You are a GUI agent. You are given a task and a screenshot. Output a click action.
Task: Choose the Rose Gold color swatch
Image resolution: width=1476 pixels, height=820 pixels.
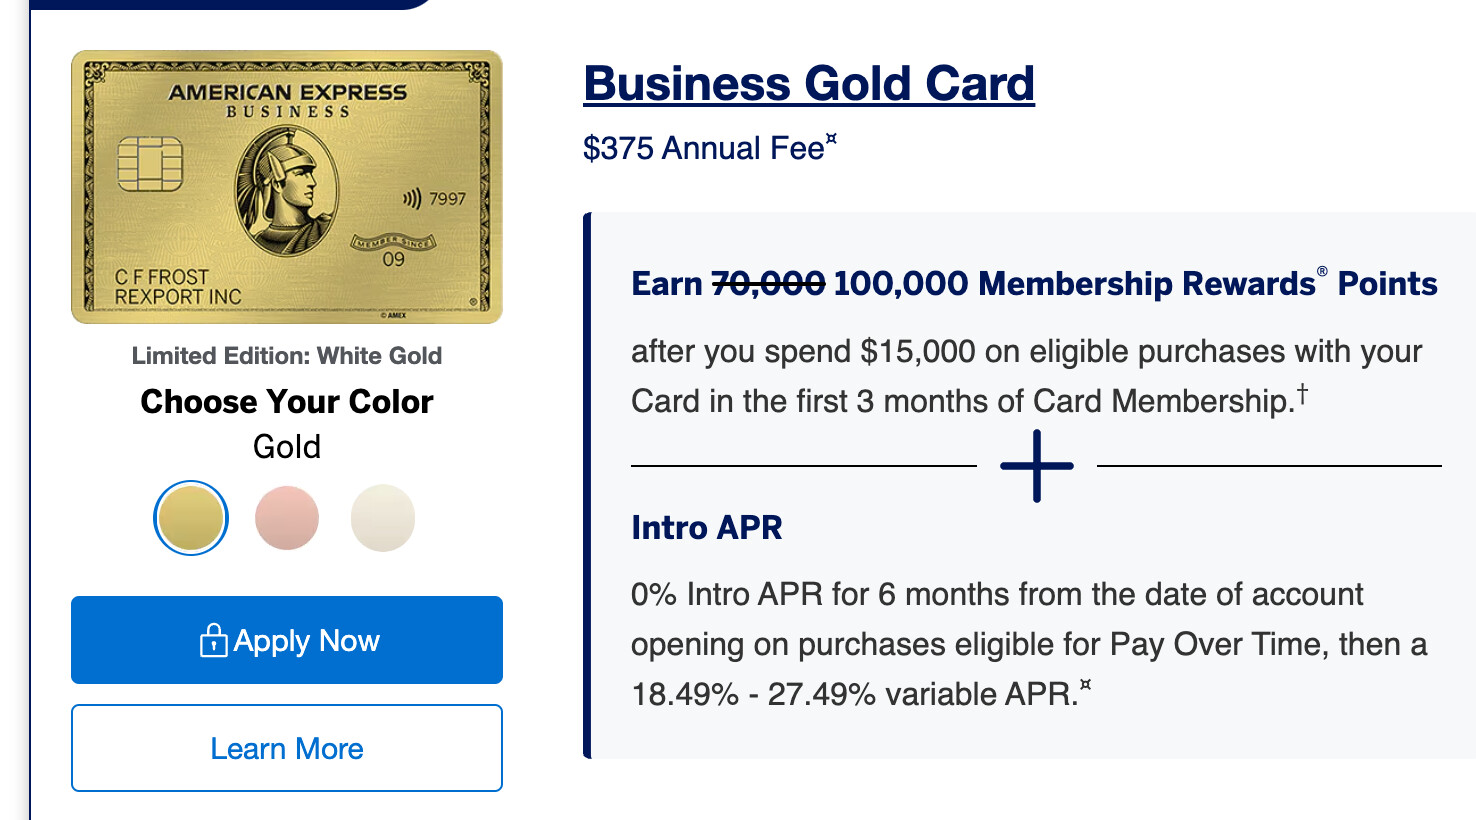pyautogui.click(x=287, y=518)
